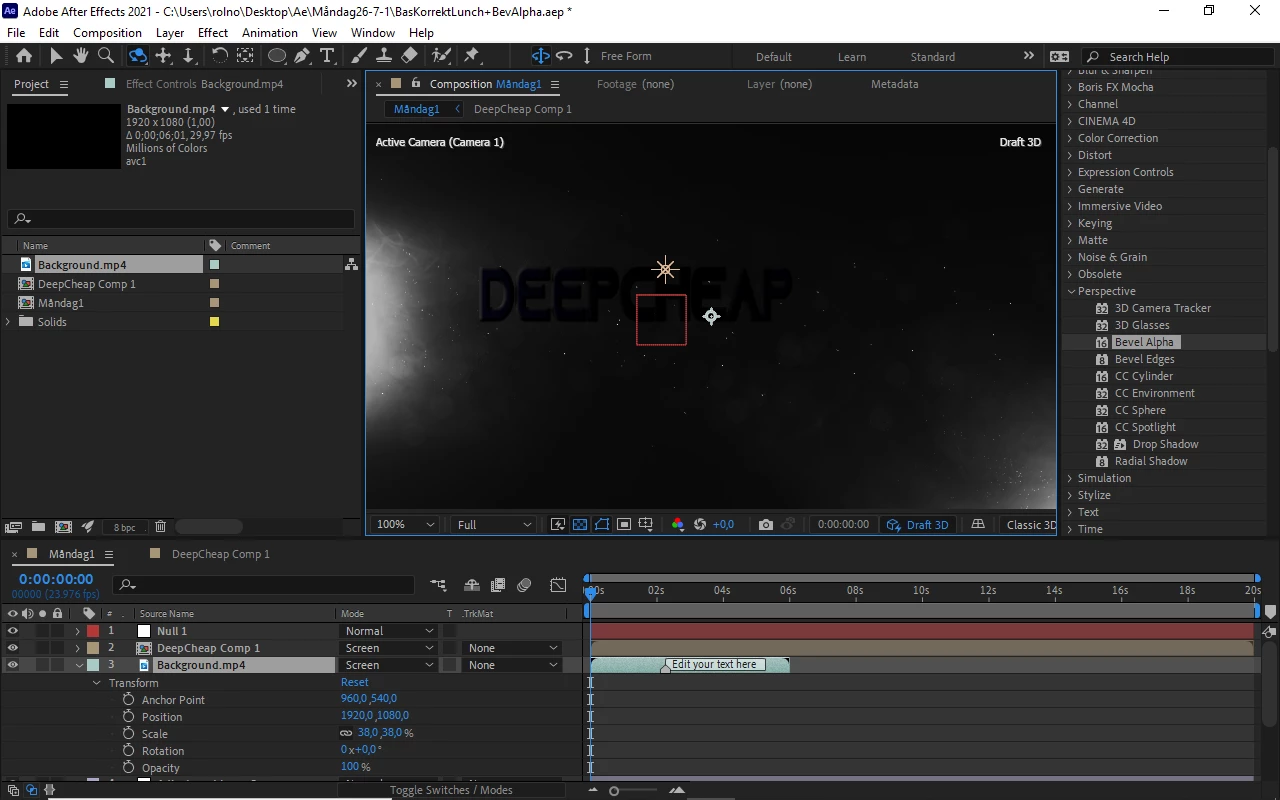Click the new composition icon in Project panel
1280x800 pixels.
click(63, 526)
